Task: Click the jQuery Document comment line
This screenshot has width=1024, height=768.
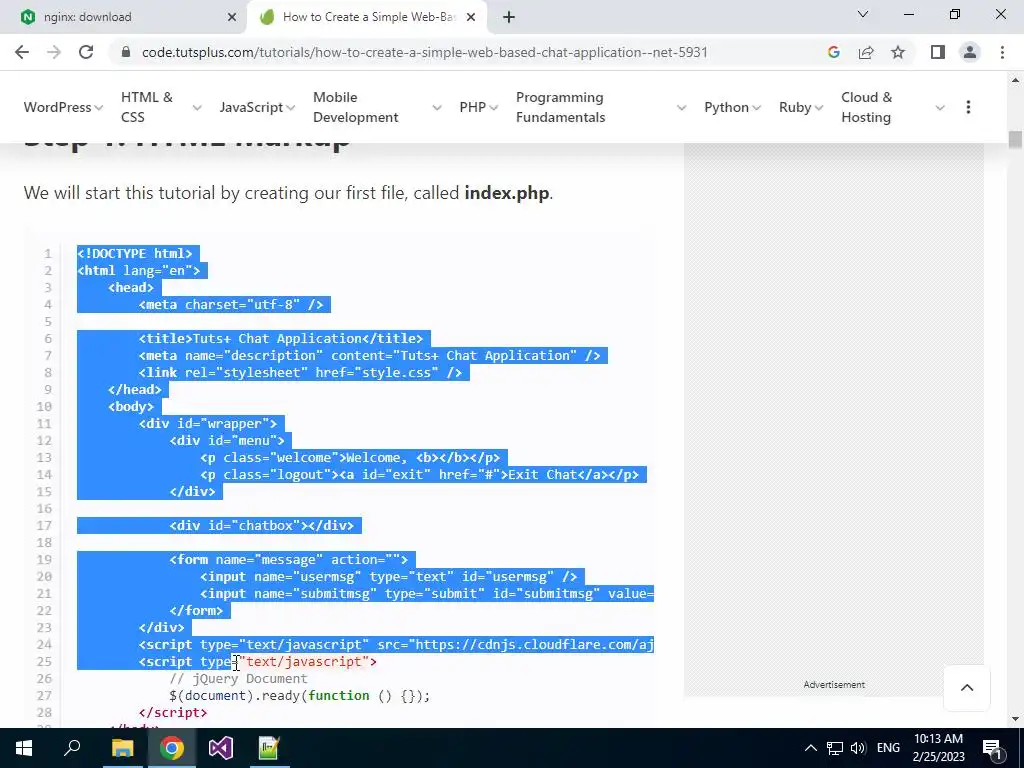Action: click(x=238, y=679)
